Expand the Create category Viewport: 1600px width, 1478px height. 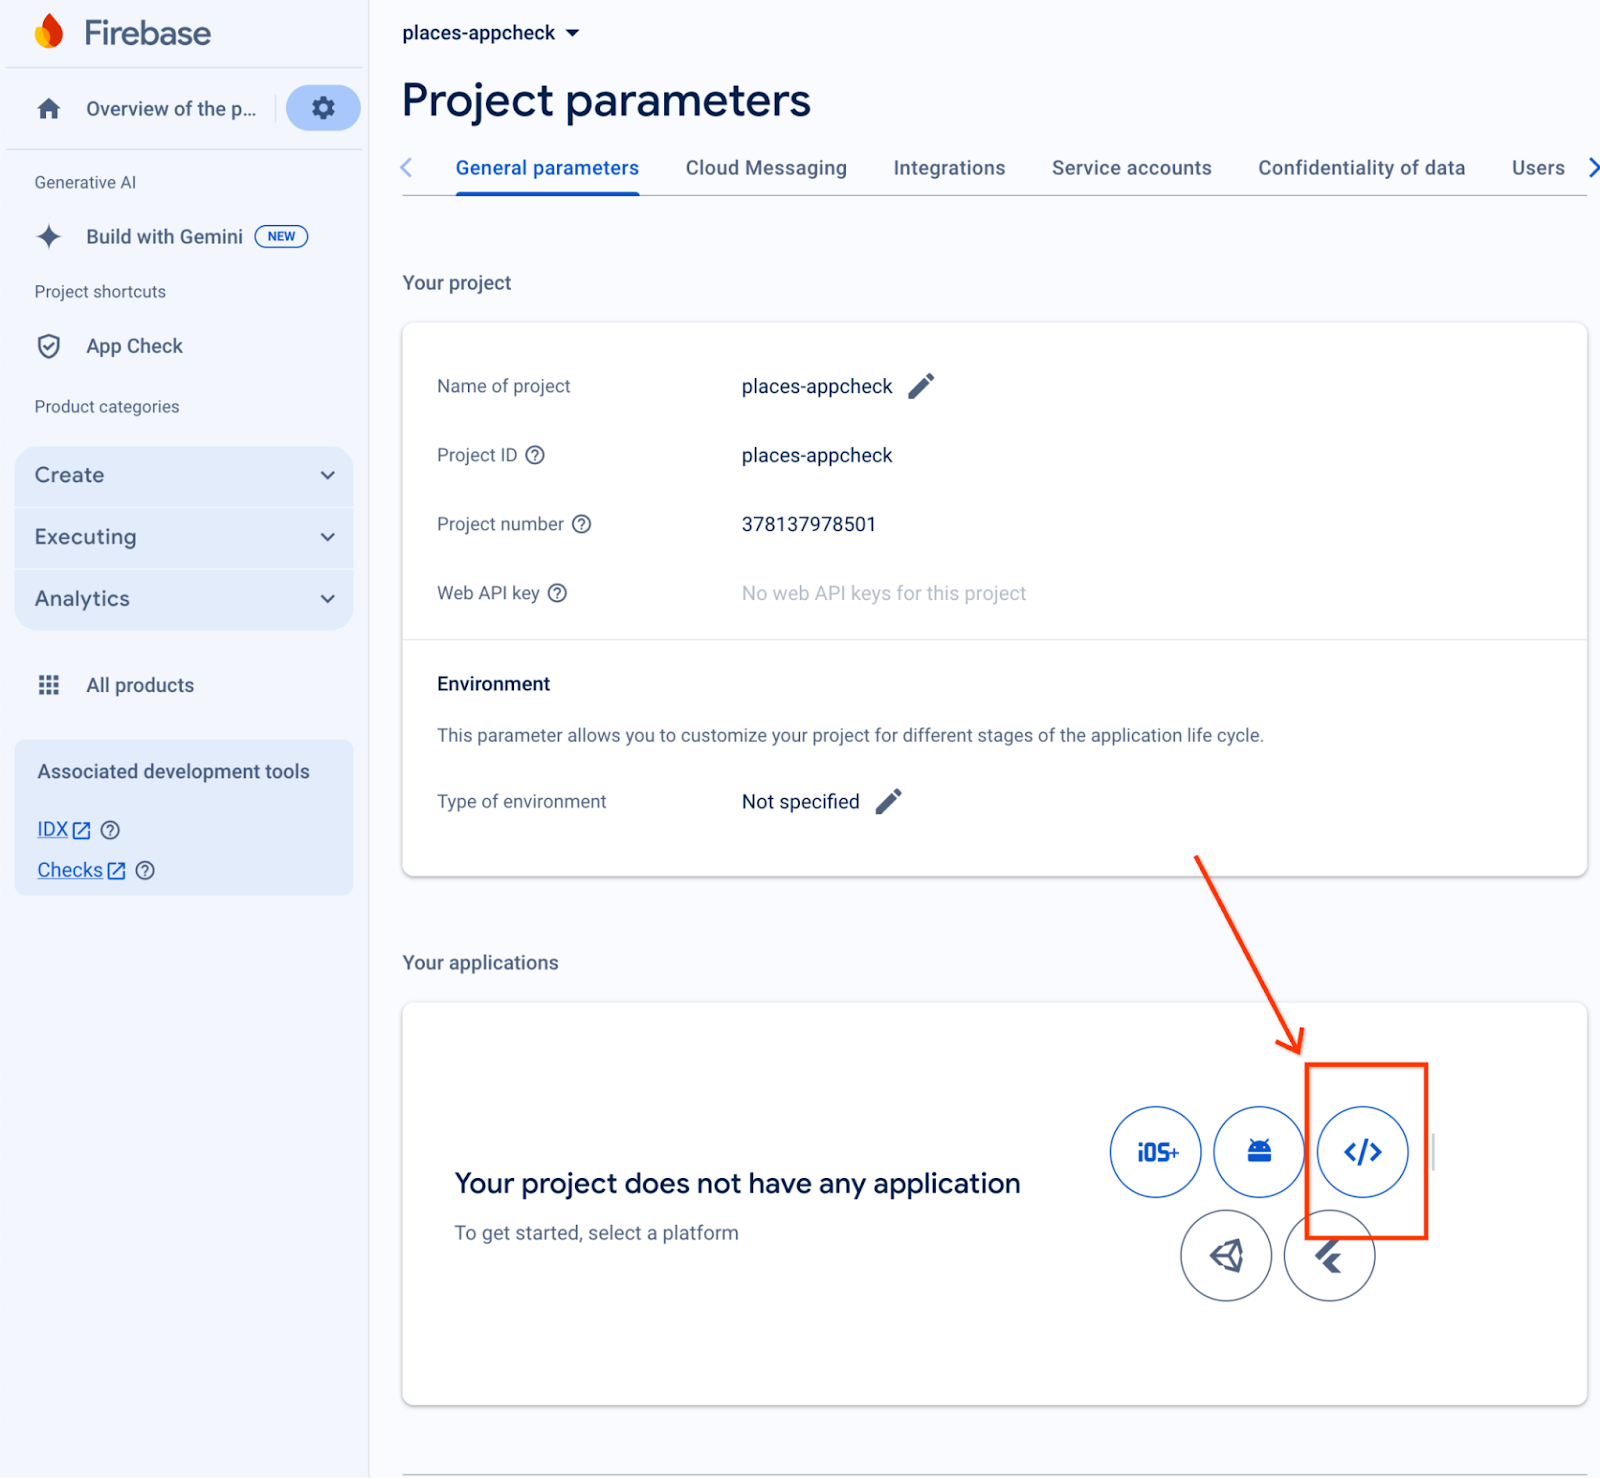click(184, 475)
